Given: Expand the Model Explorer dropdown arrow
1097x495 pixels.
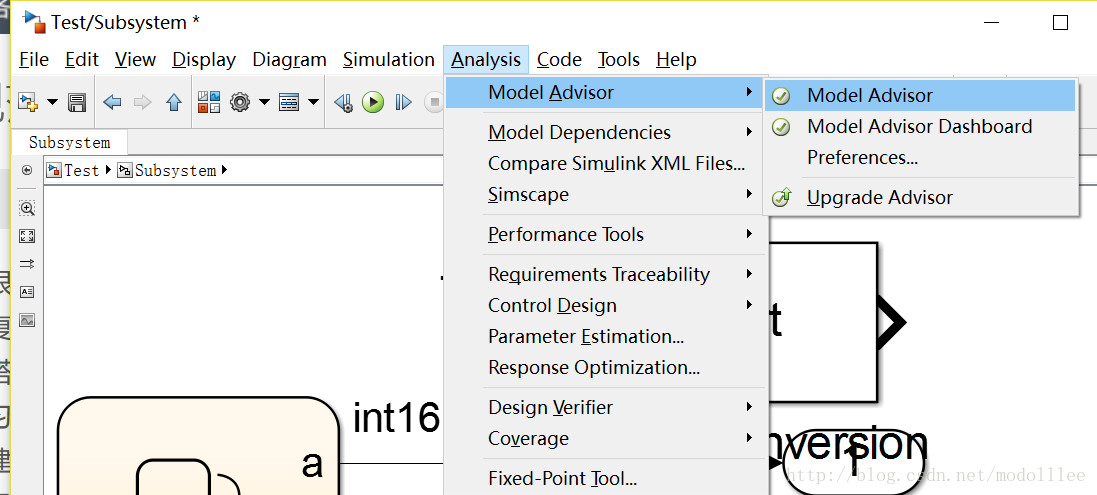Looking at the screenshot, I should (313, 102).
